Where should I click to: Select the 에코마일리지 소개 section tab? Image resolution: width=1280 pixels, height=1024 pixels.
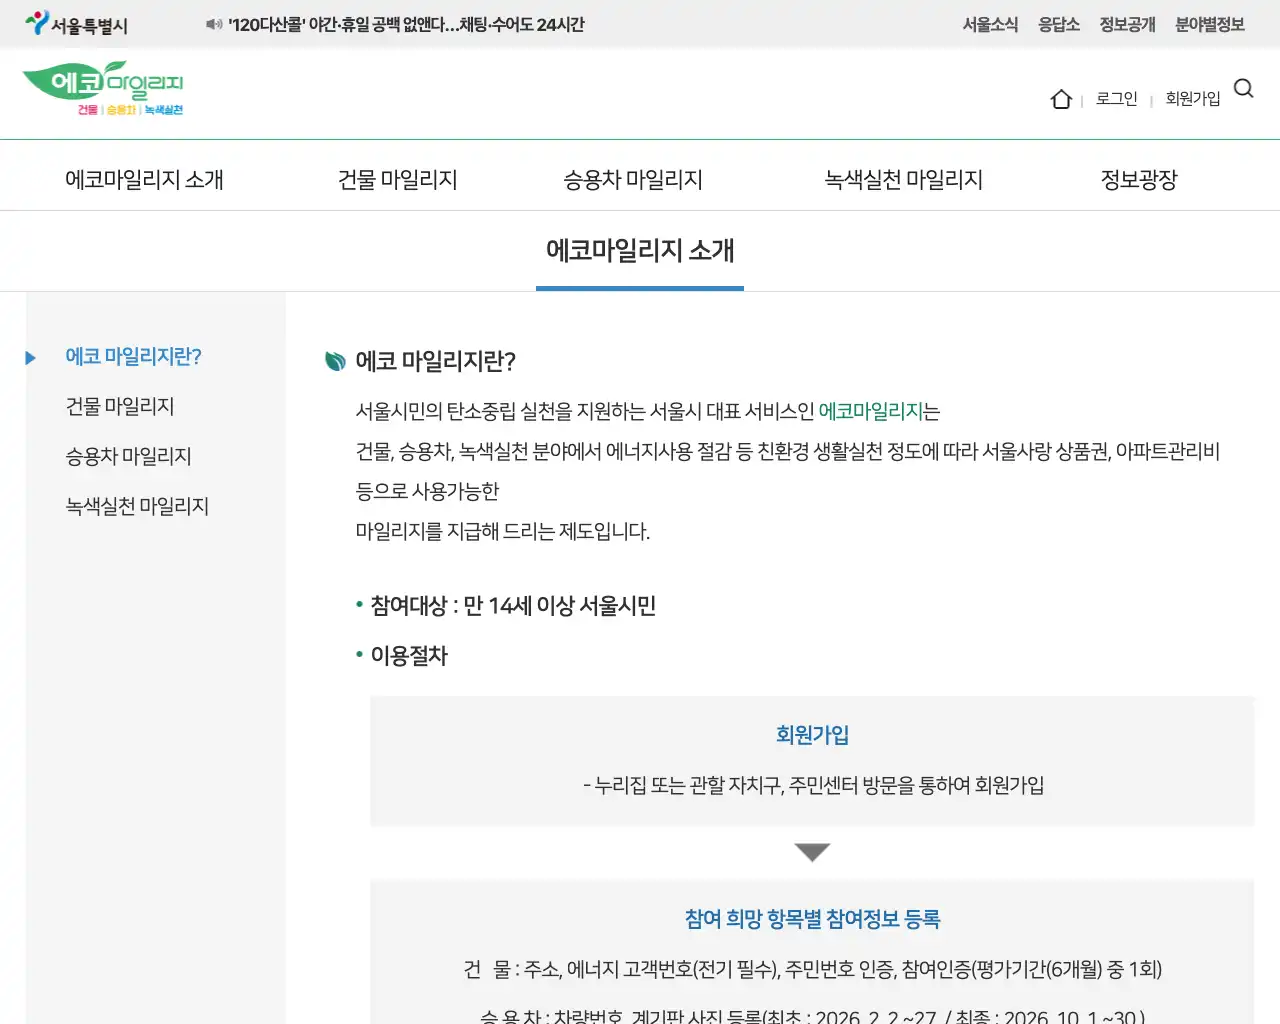click(640, 250)
